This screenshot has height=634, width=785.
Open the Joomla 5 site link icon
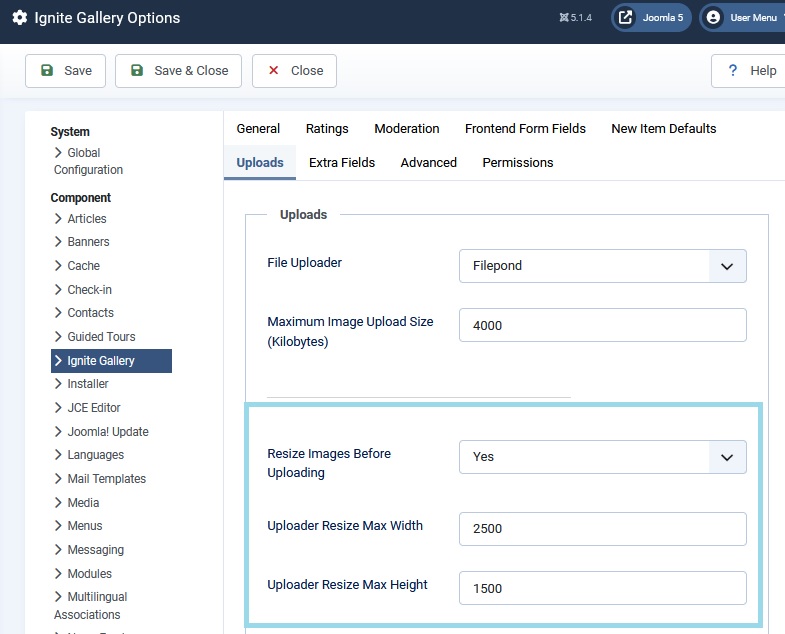click(x=626, y=18)
